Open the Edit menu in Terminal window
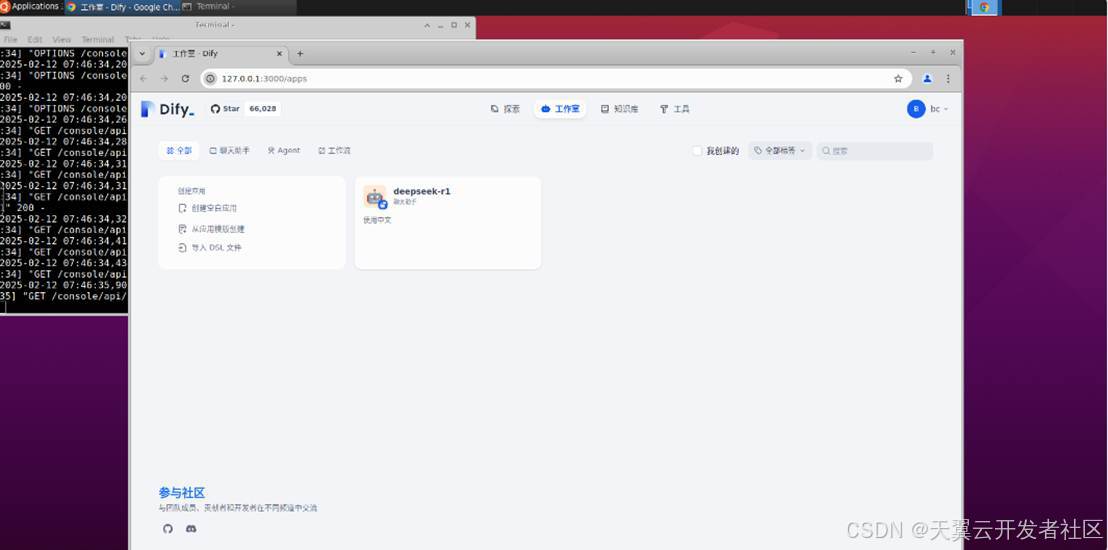The image size is (1108, 550). (35, 40)
